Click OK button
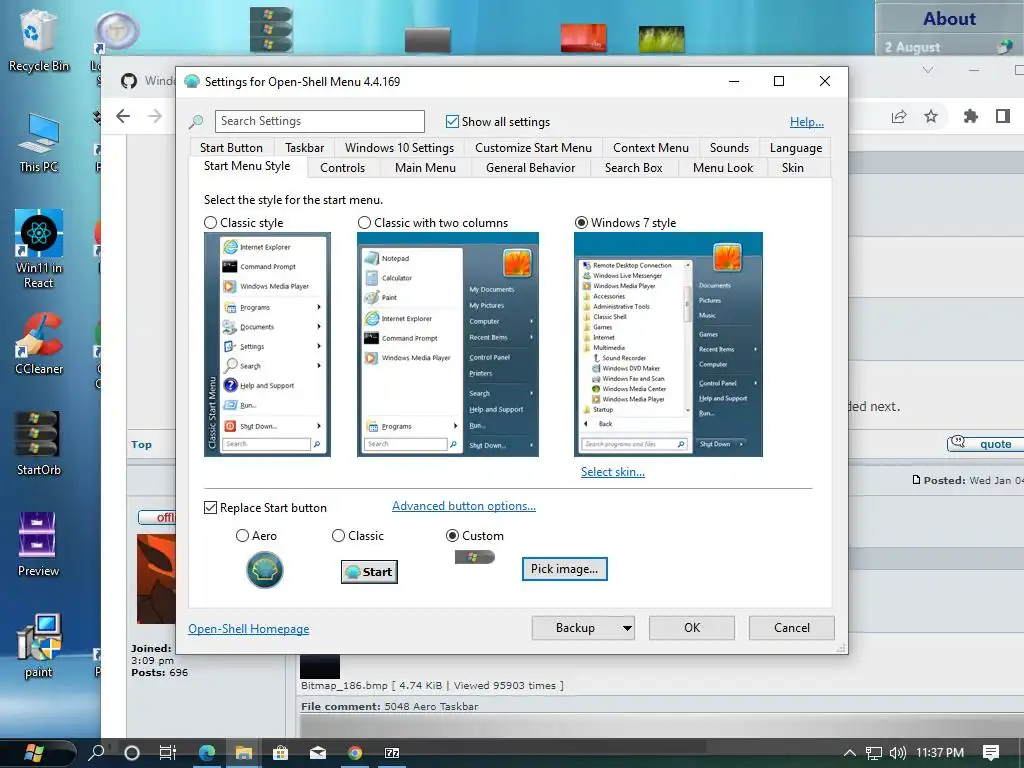The width and height of the screenshot is (1024, 768). 692,628
